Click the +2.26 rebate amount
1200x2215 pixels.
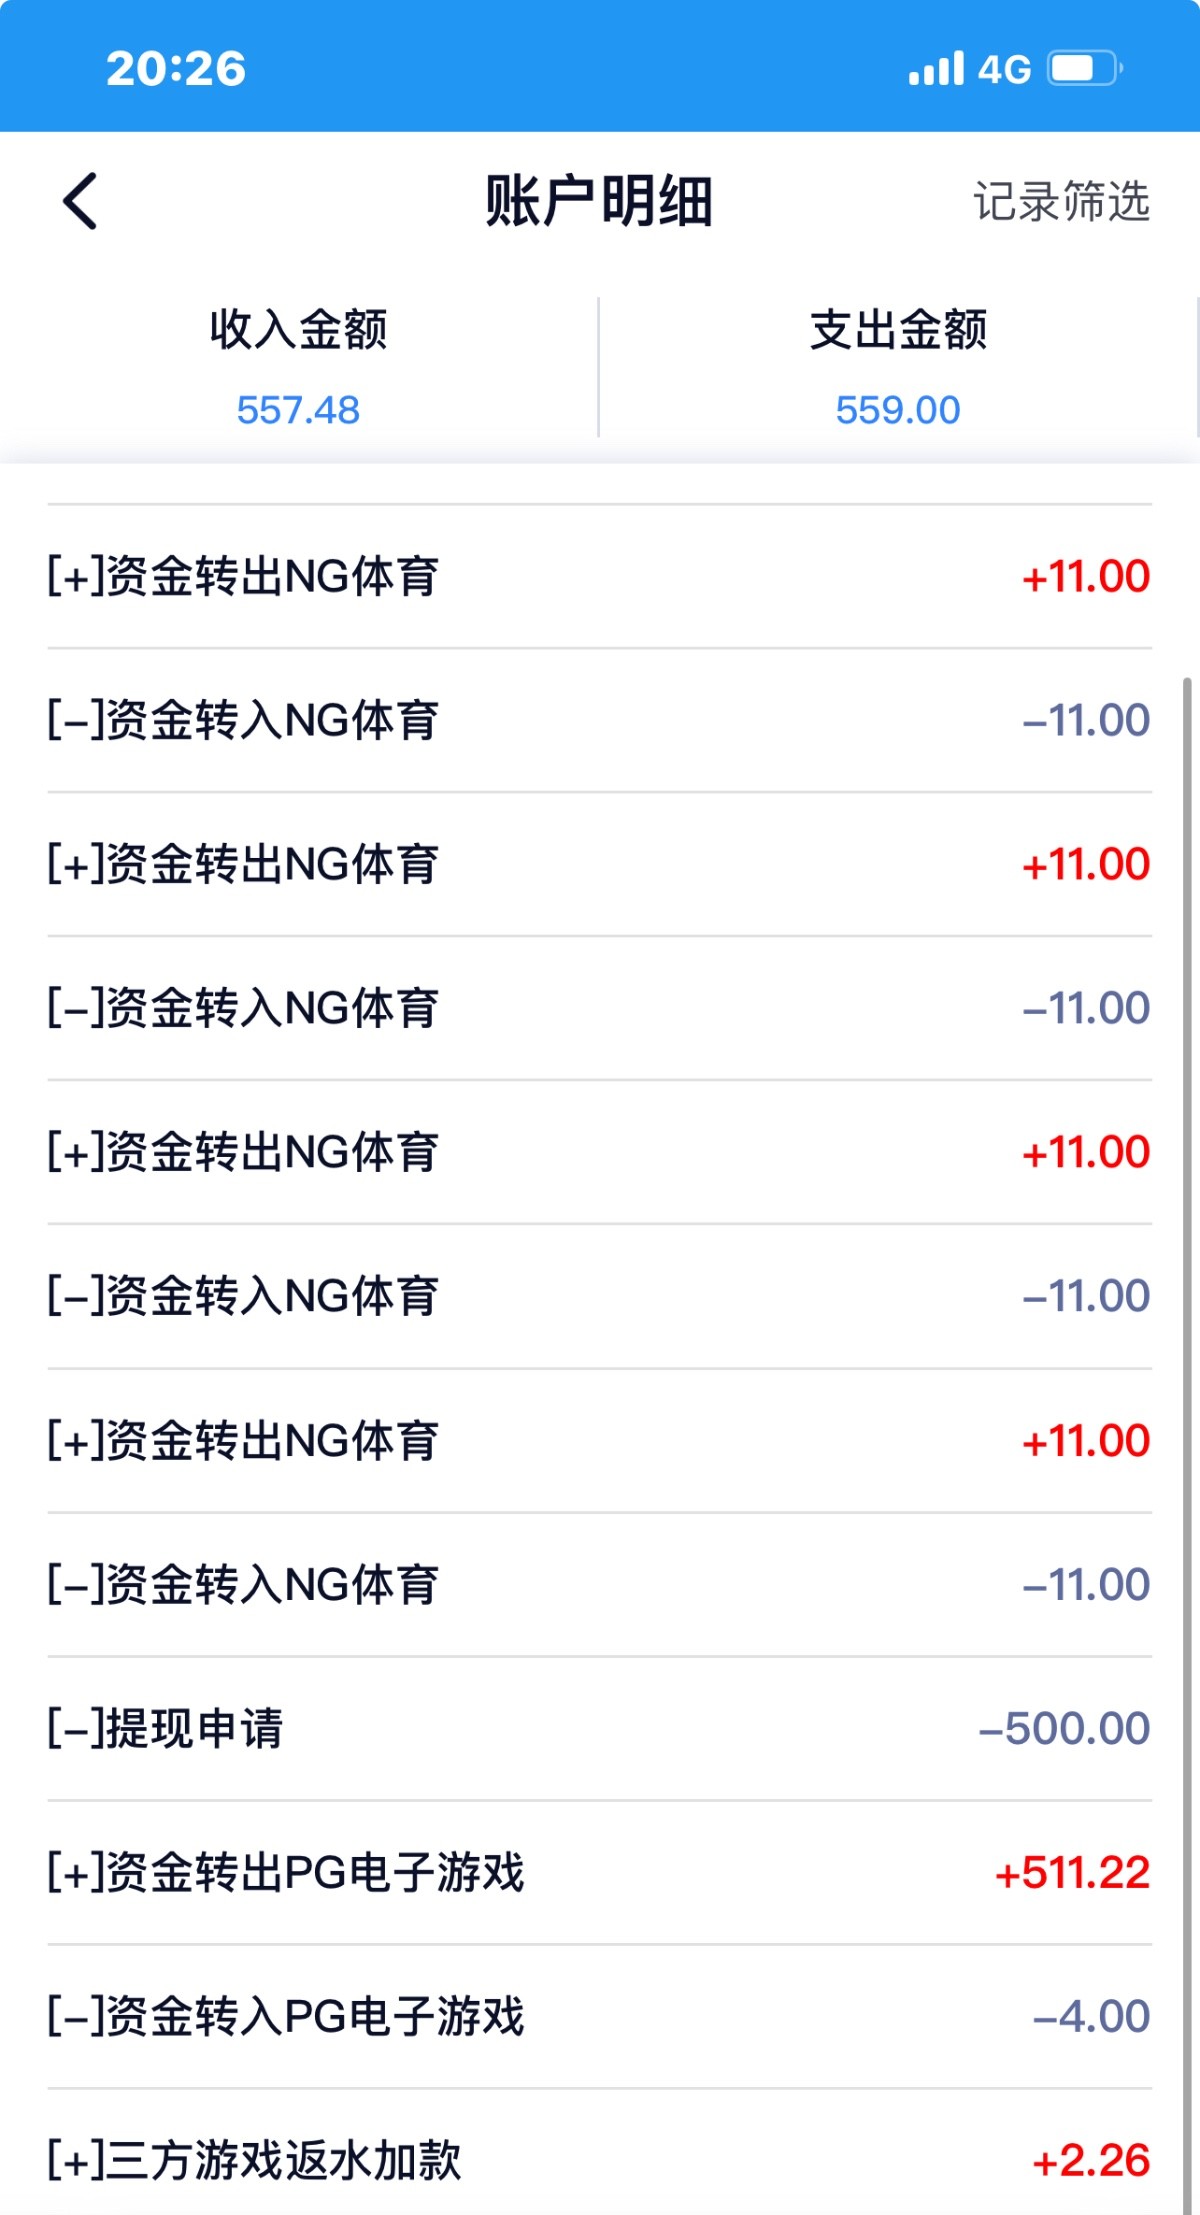click(x=1091, y=2160)
